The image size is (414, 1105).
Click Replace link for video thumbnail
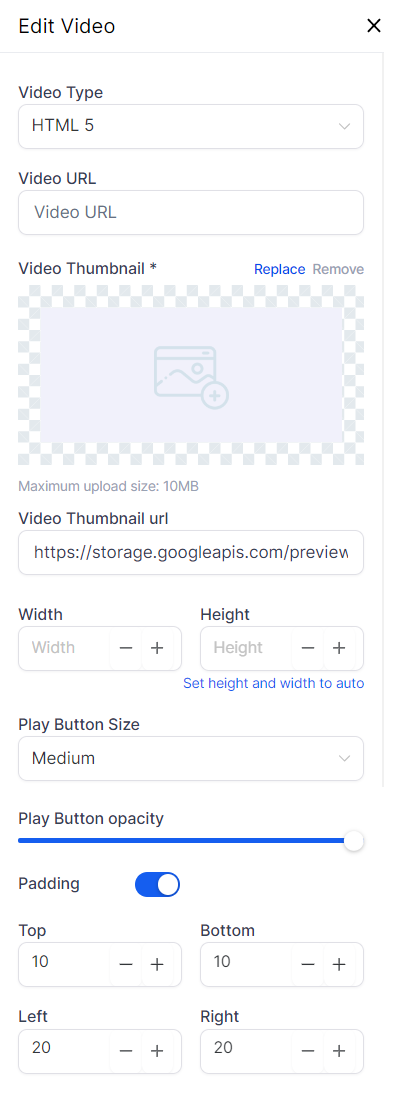click(279, 269)
